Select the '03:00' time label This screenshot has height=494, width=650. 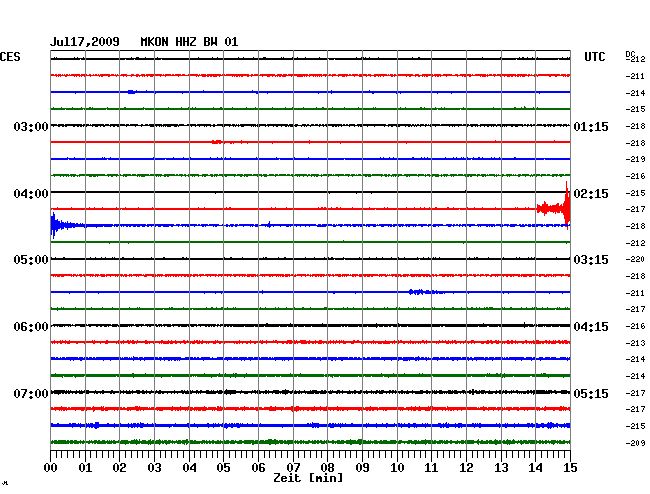(31, 126)
